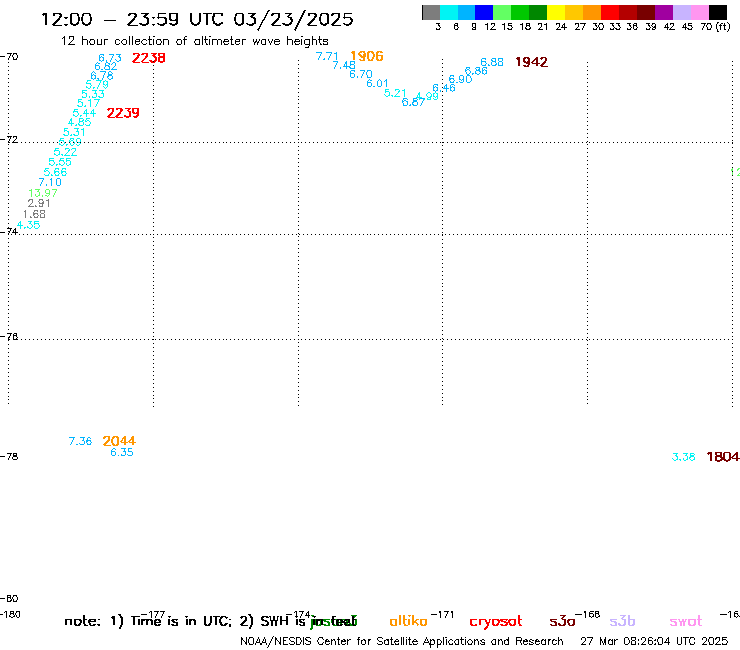The image size is (740, 650).
Task: Click the 5.44 wave height value
Action: click(x=84, y=113)
